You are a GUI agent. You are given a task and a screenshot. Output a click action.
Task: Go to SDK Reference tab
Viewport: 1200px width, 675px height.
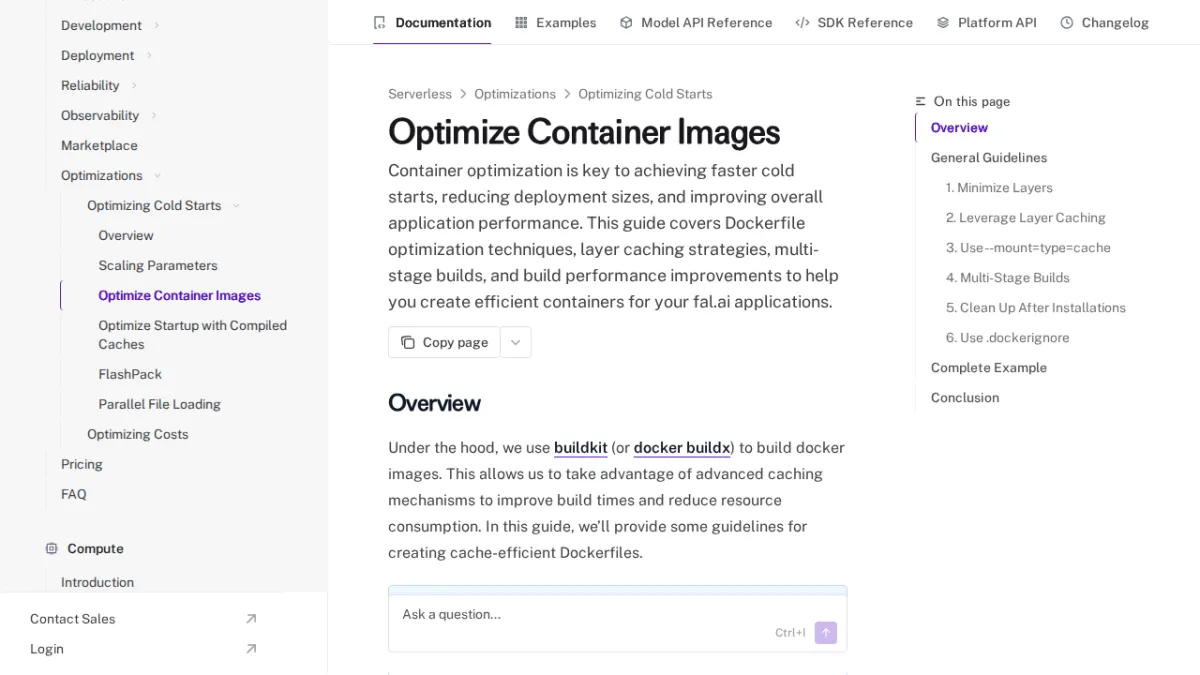coord(854,22)
